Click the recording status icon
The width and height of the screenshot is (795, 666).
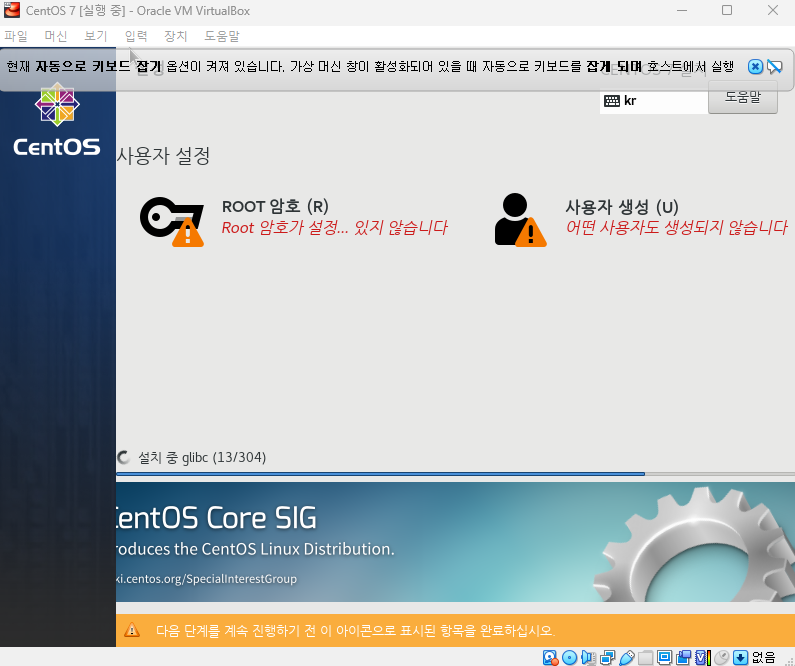[683, 658]
